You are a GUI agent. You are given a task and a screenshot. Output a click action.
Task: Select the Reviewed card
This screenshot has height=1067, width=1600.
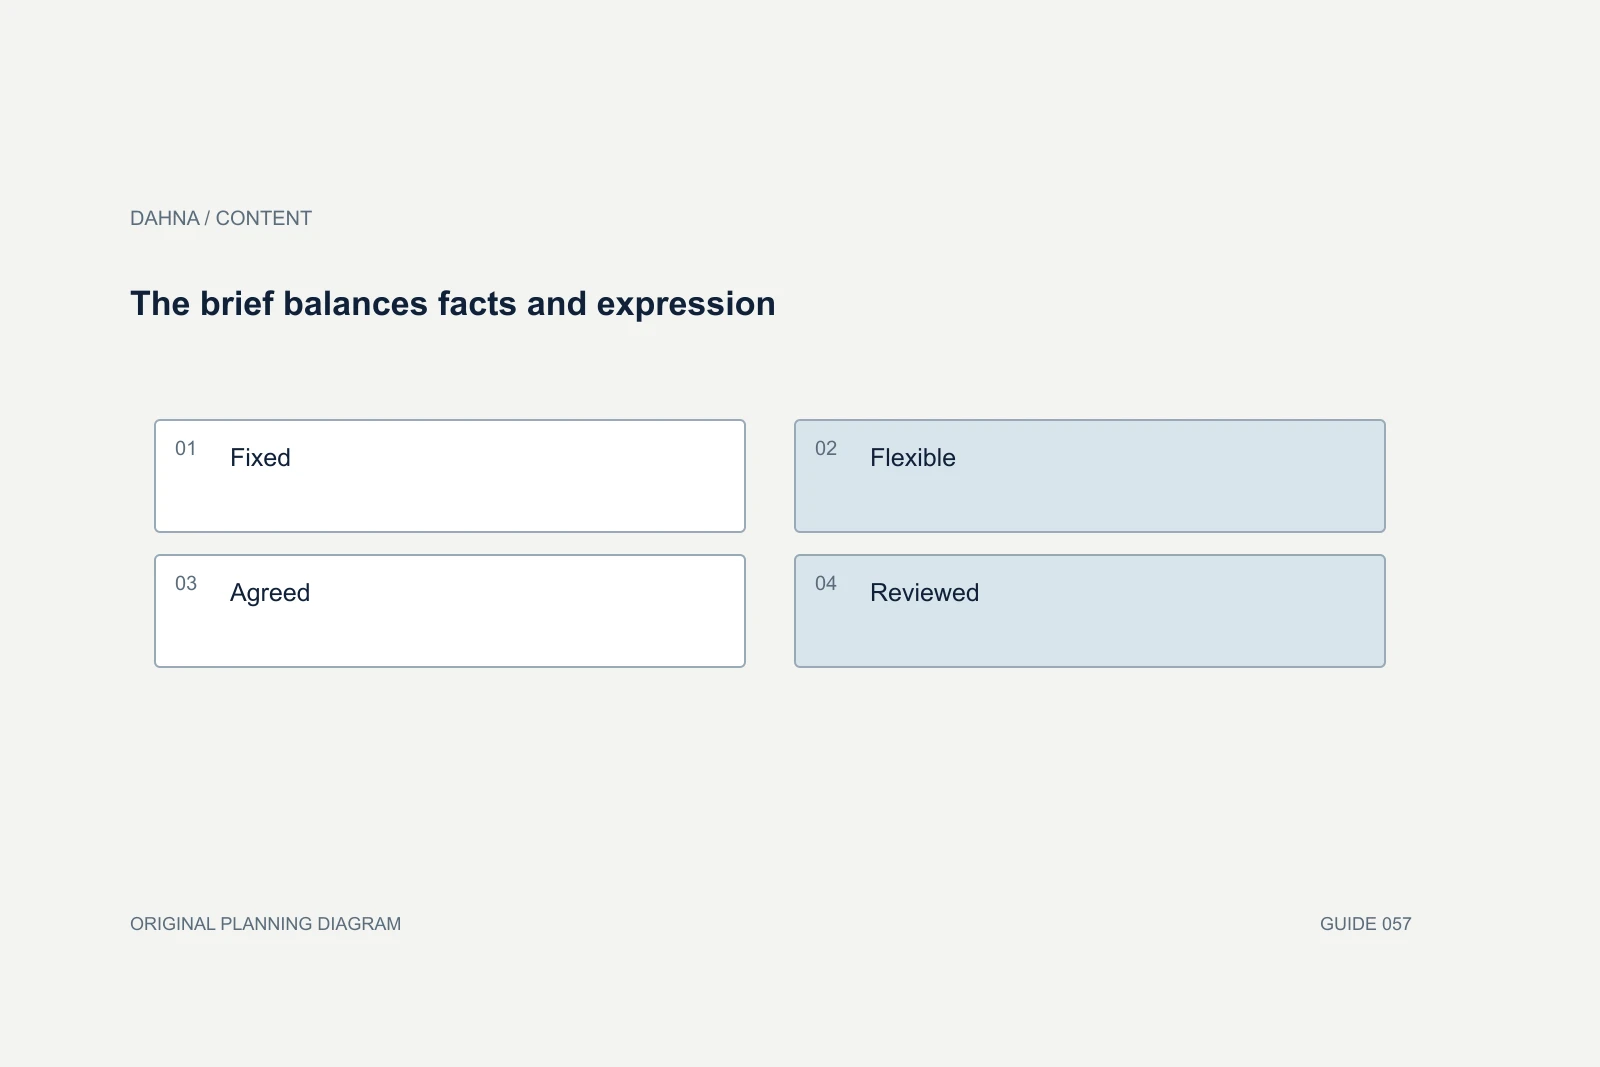click(1090, 611)
